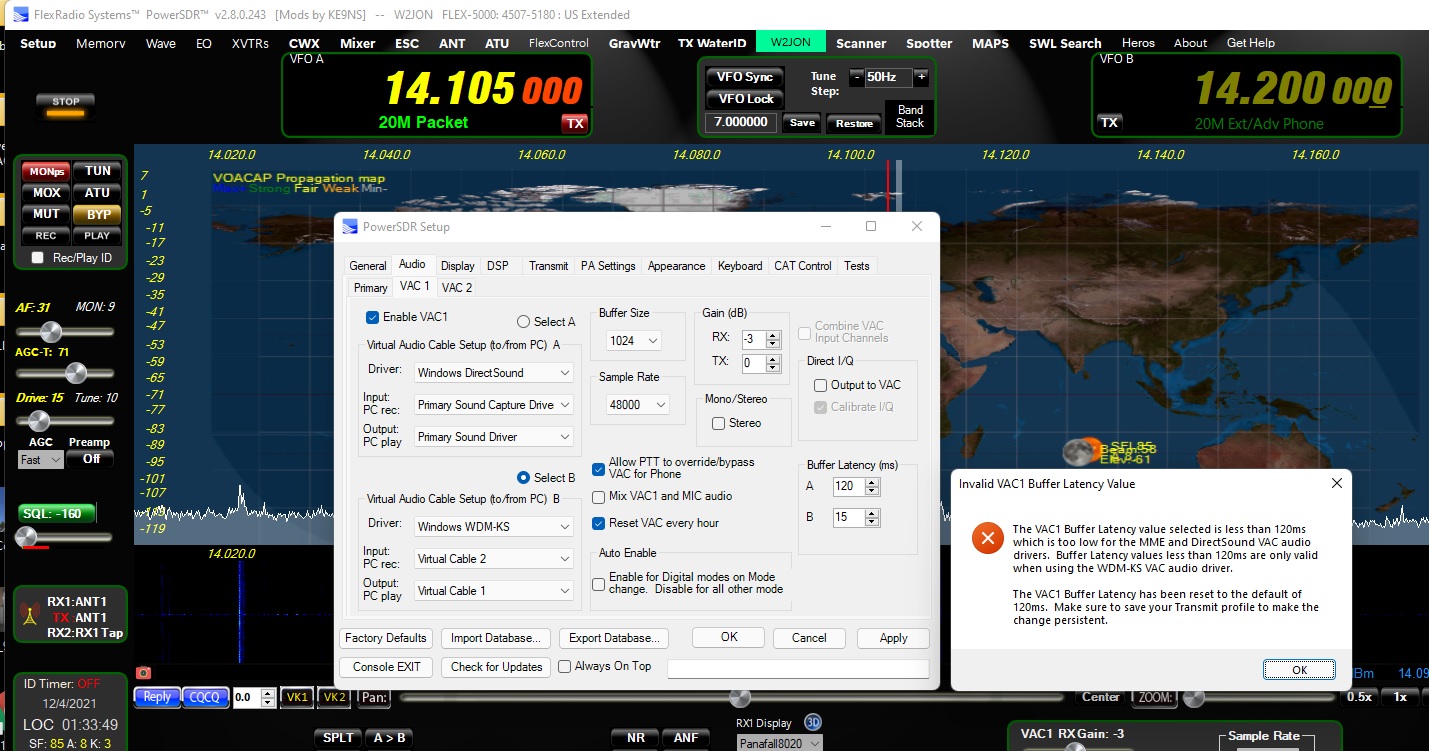Click the antenna tower icon
The width and height of the screenshot is (1429, 751).
[x=31, y=612]
